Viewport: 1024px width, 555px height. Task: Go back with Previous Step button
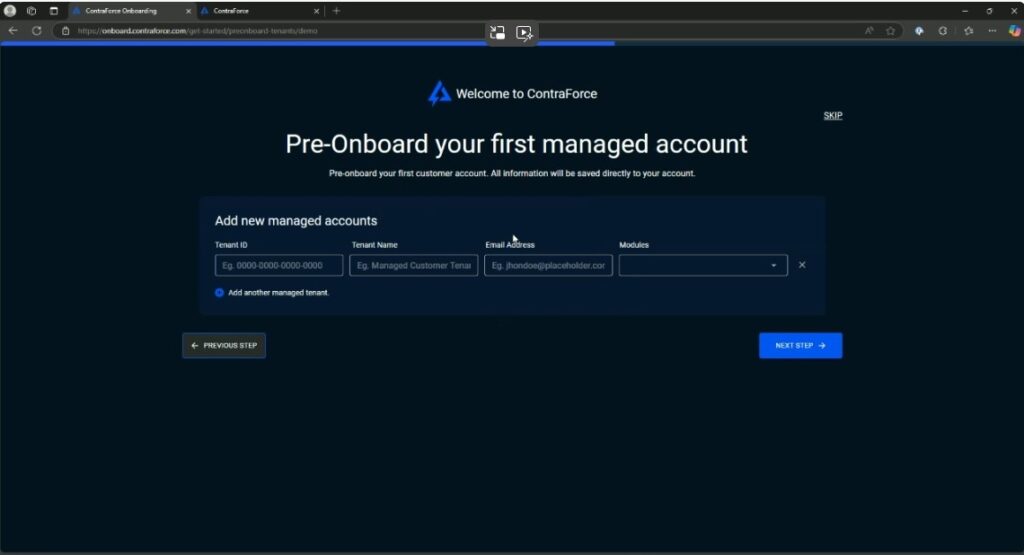[224, 345]
